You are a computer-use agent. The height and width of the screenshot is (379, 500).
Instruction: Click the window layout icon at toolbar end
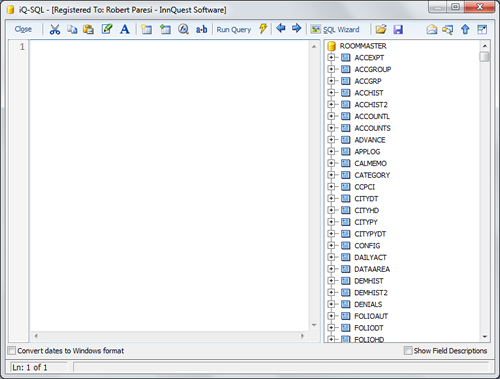482,29
